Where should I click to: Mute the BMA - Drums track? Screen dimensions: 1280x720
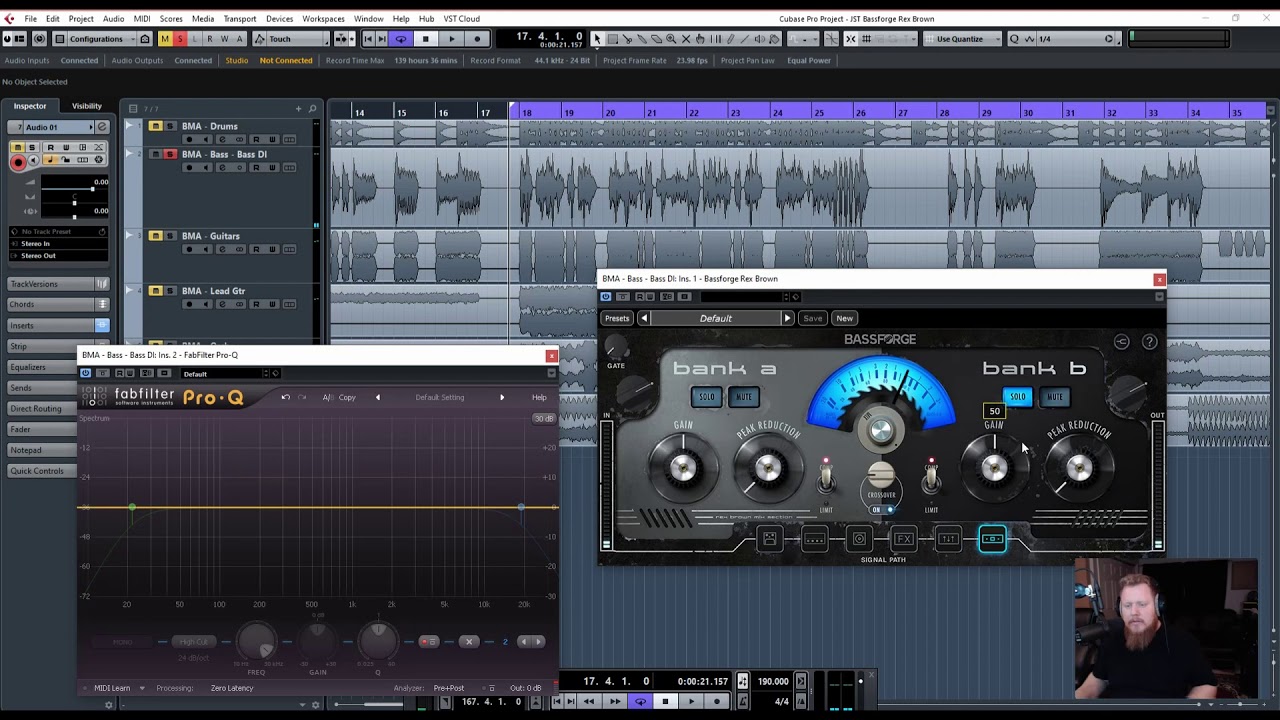pos(155,126)
